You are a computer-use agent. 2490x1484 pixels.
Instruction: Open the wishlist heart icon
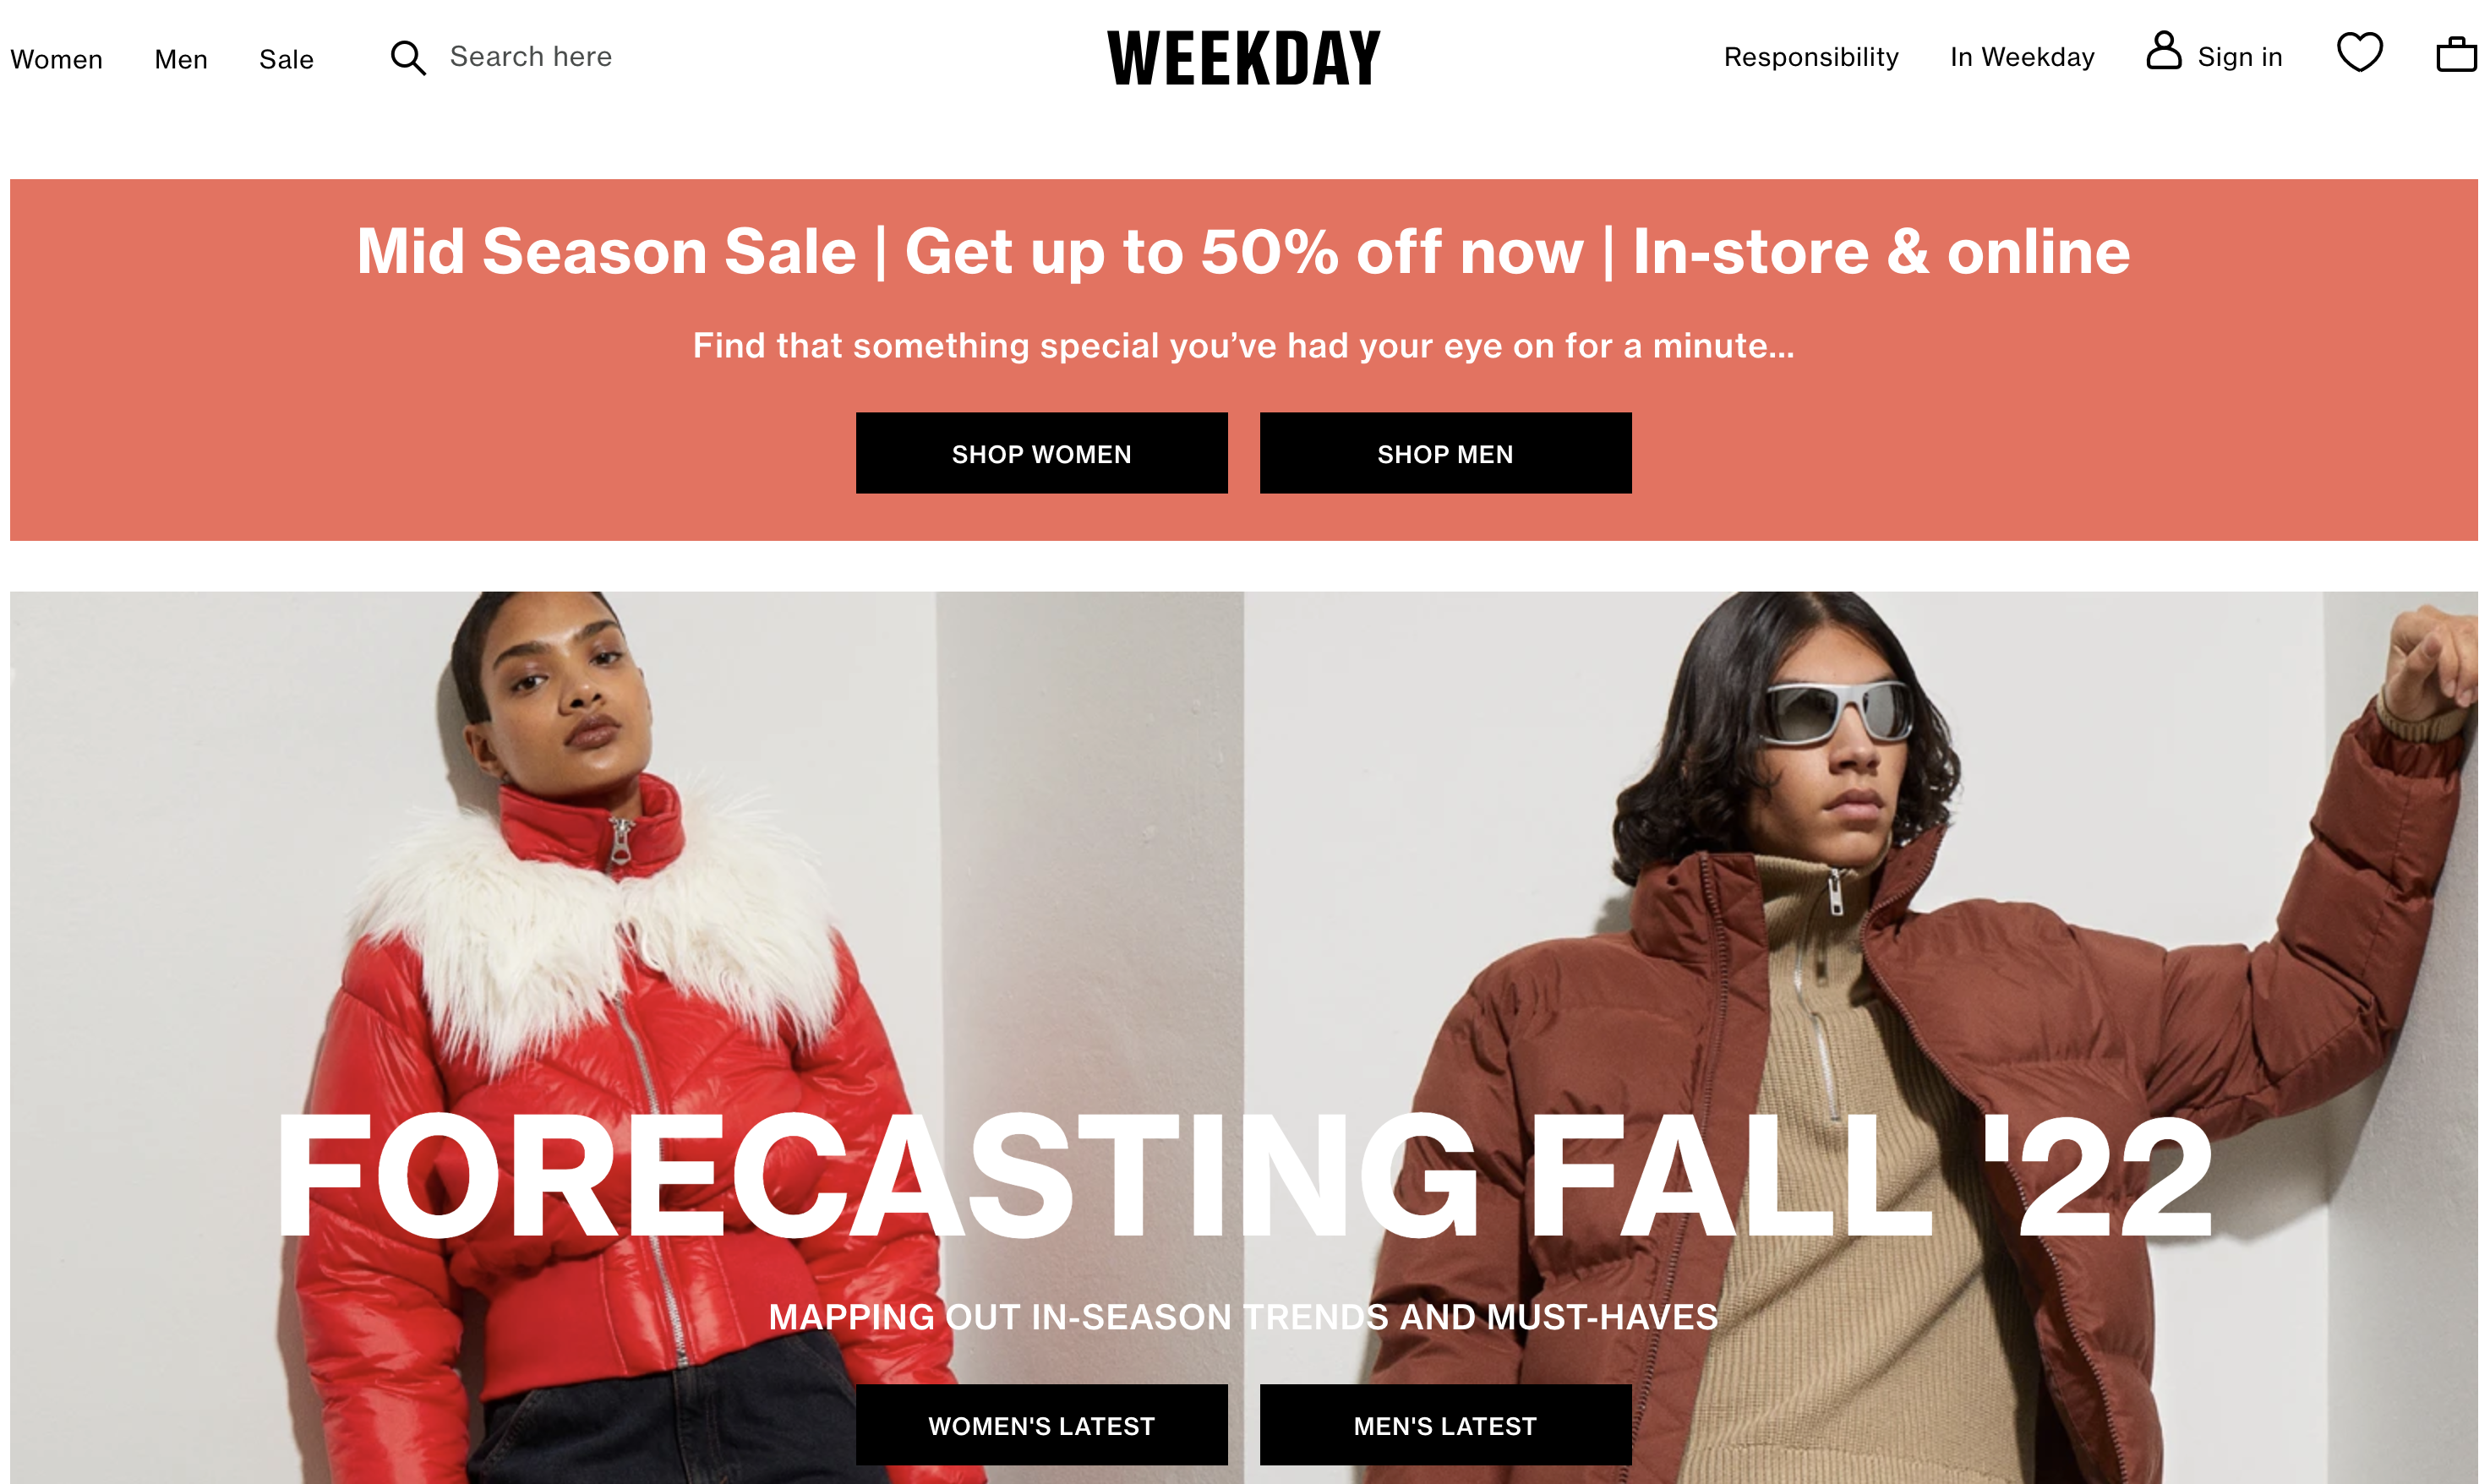2360,52
